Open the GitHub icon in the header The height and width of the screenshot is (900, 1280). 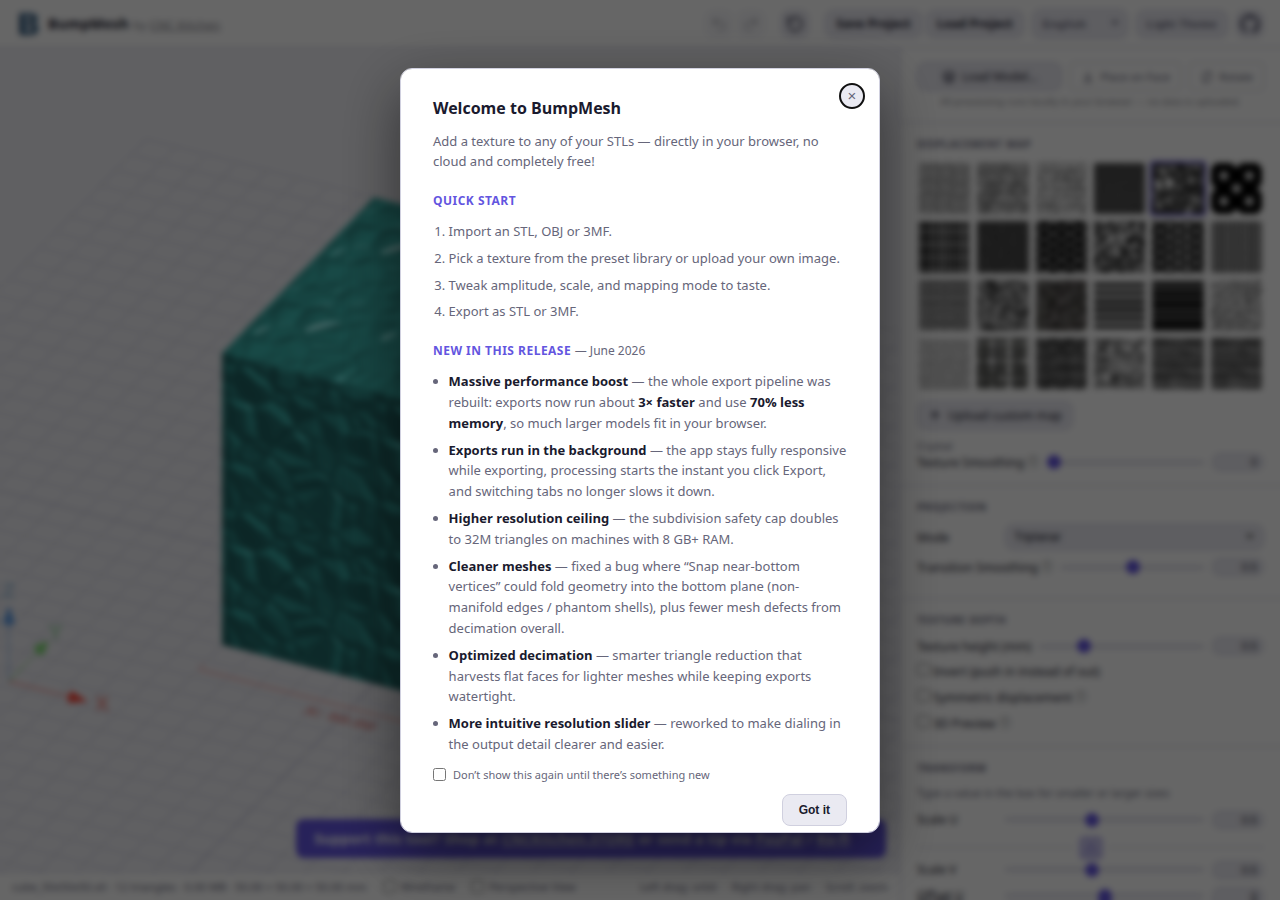[1250, 24]
